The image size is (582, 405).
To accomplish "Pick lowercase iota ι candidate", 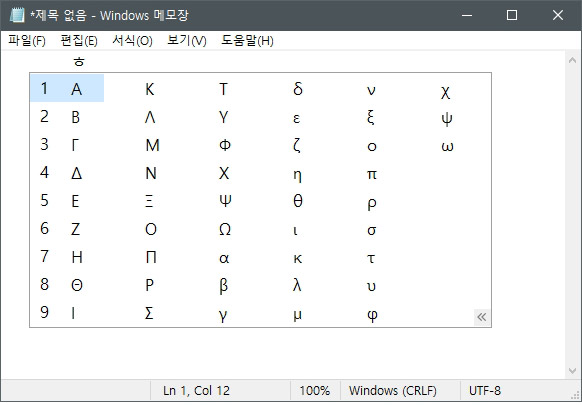I will pyautogui.click(x=295, y=231).
